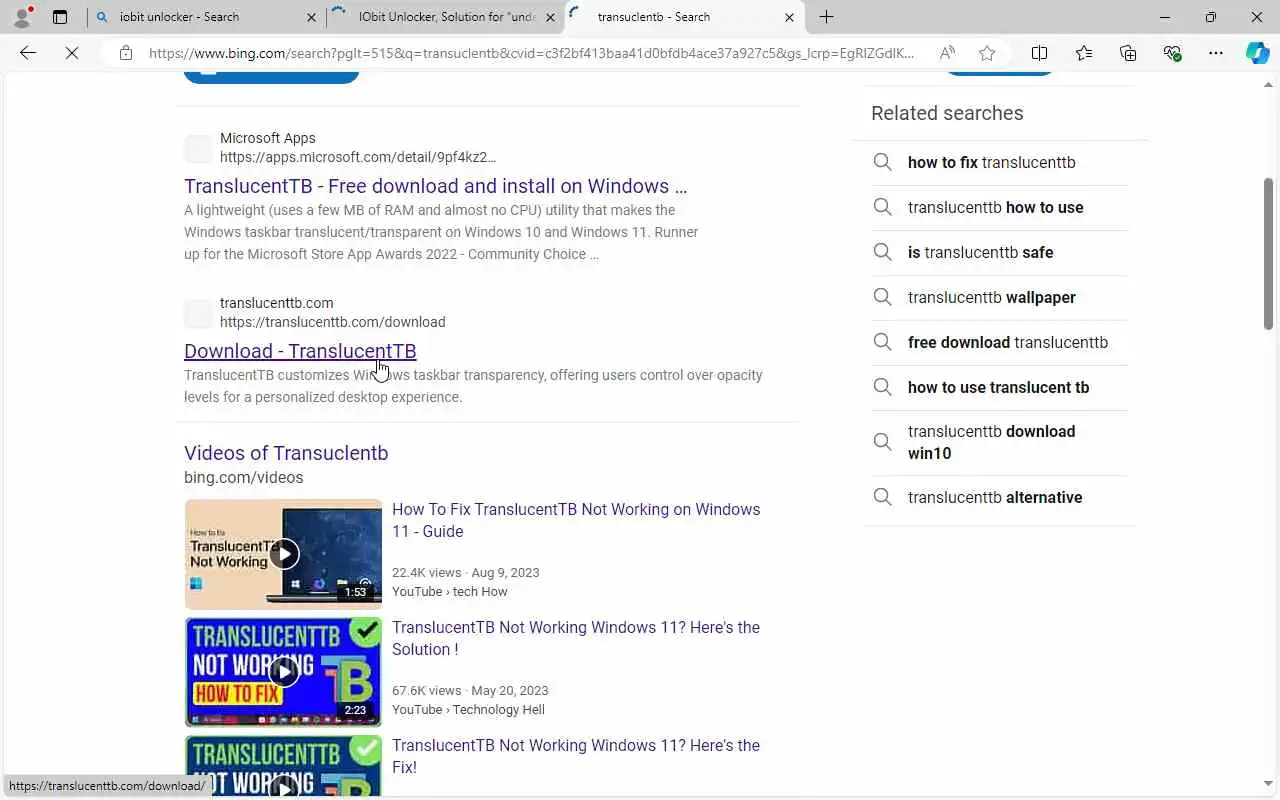Open the tab actions menu icon
The width and height of the screenshot is (1280, 800).
pyautogui.click(x=60, y=17)
